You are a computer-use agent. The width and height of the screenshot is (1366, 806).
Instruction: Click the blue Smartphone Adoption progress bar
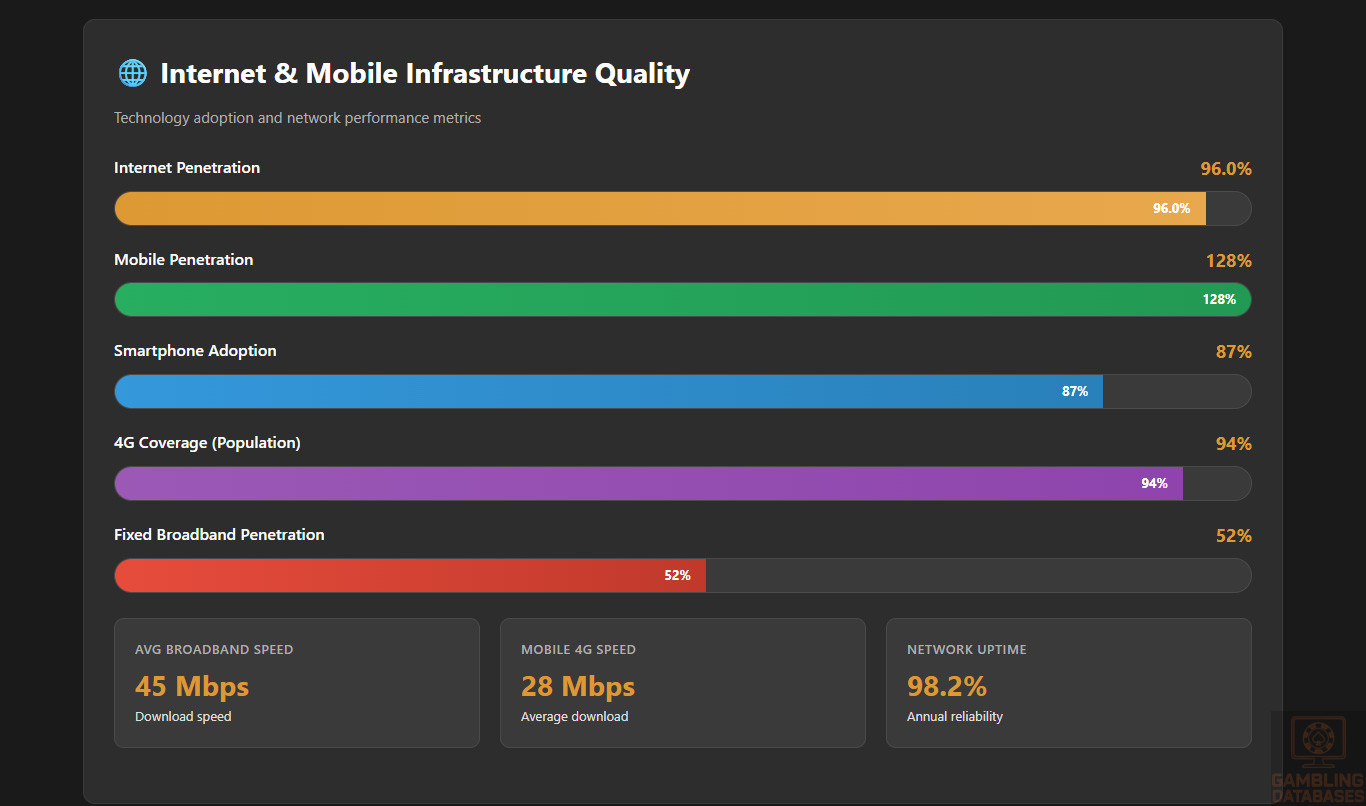click(608, 392)
